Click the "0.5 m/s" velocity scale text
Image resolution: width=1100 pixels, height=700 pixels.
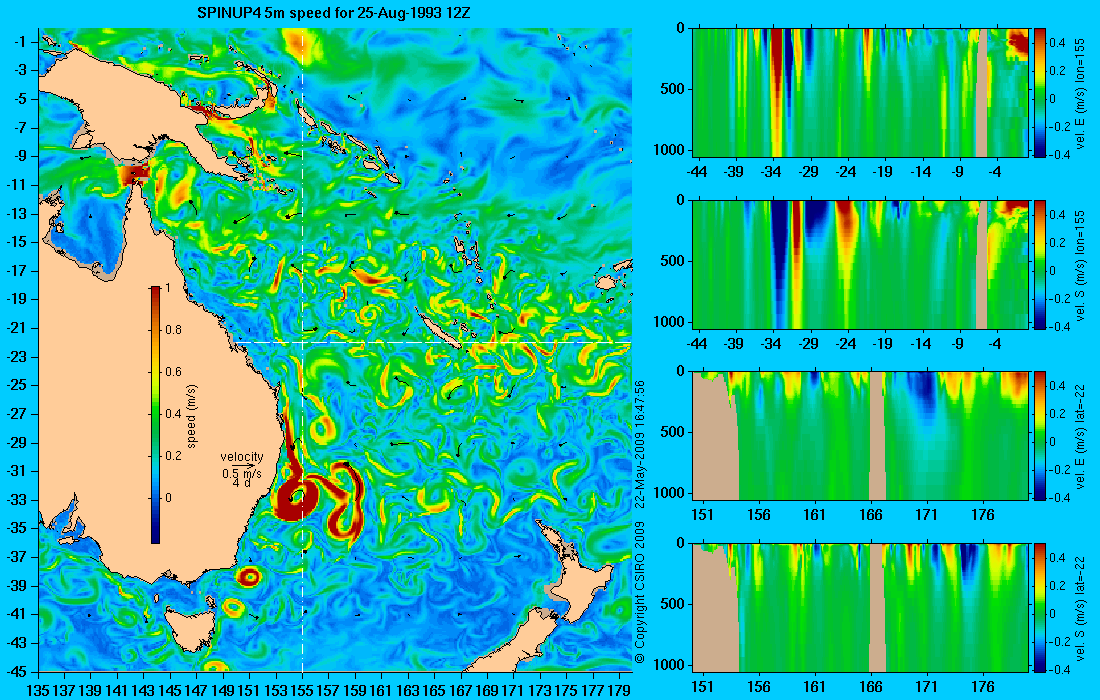[x=242, y=473]
